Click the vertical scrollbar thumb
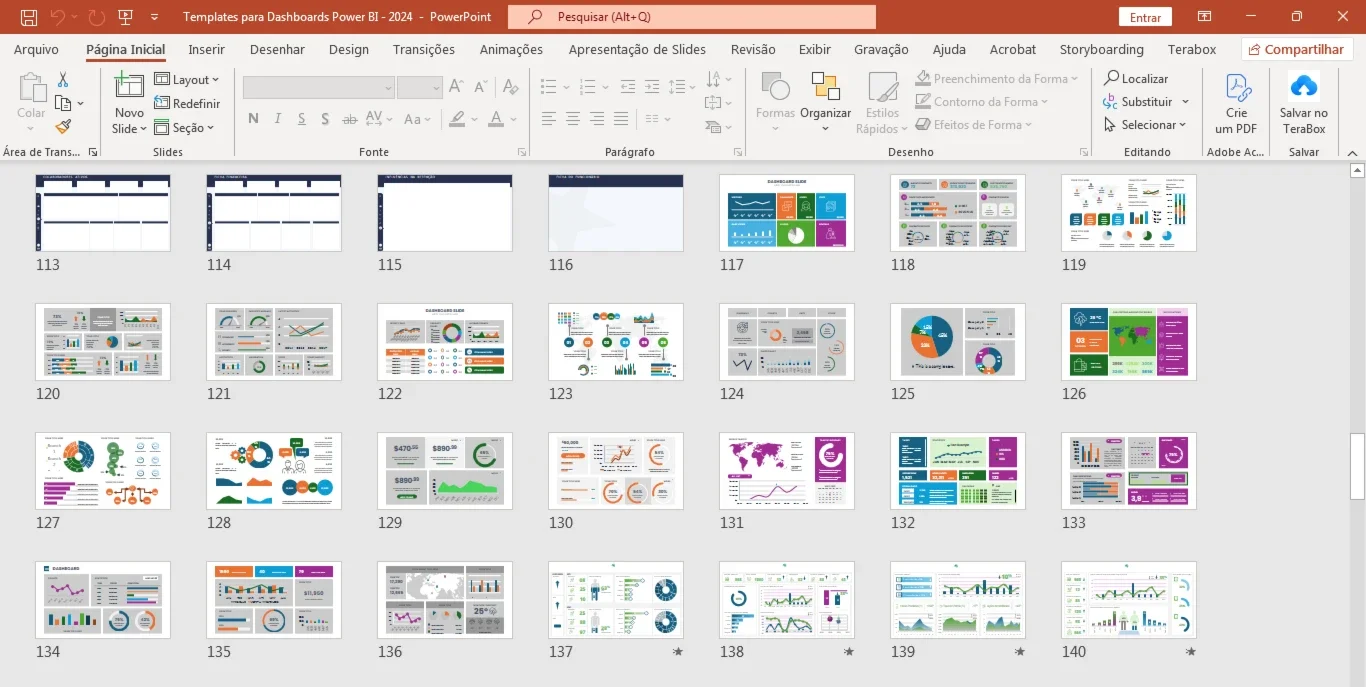 (1357, 466)
